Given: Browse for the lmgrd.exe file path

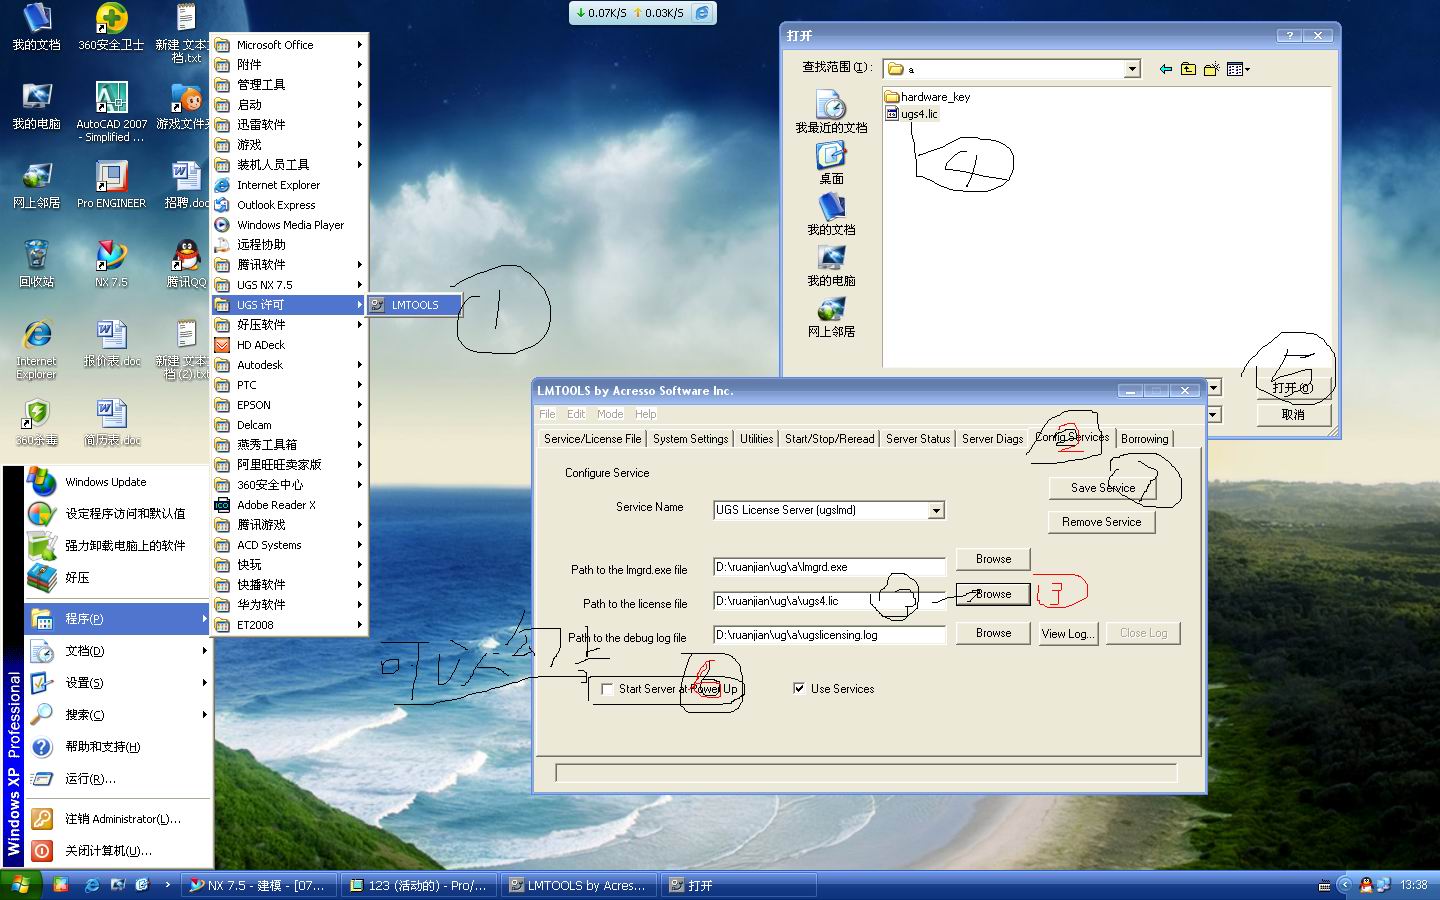Looking at the screenshot, I should 993,559.
